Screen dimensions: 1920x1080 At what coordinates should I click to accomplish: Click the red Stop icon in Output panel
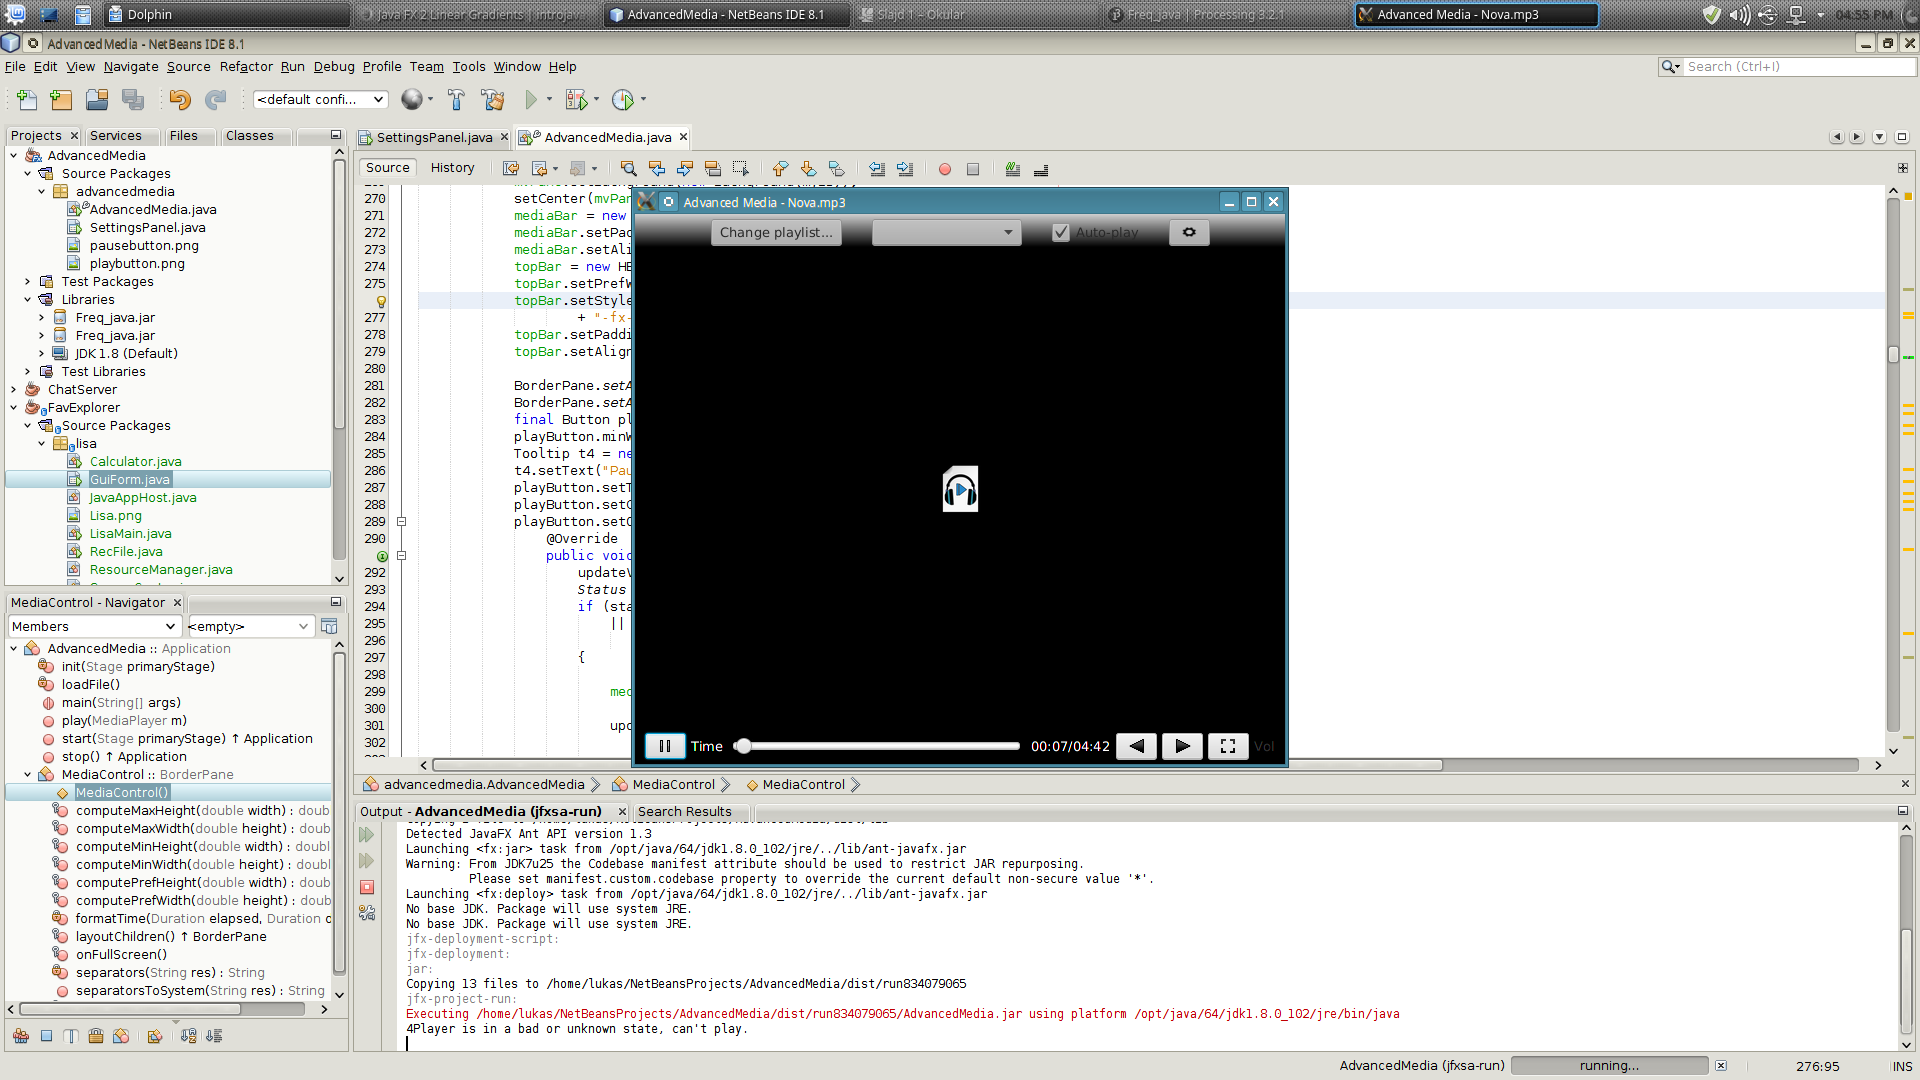click(367, 887)
